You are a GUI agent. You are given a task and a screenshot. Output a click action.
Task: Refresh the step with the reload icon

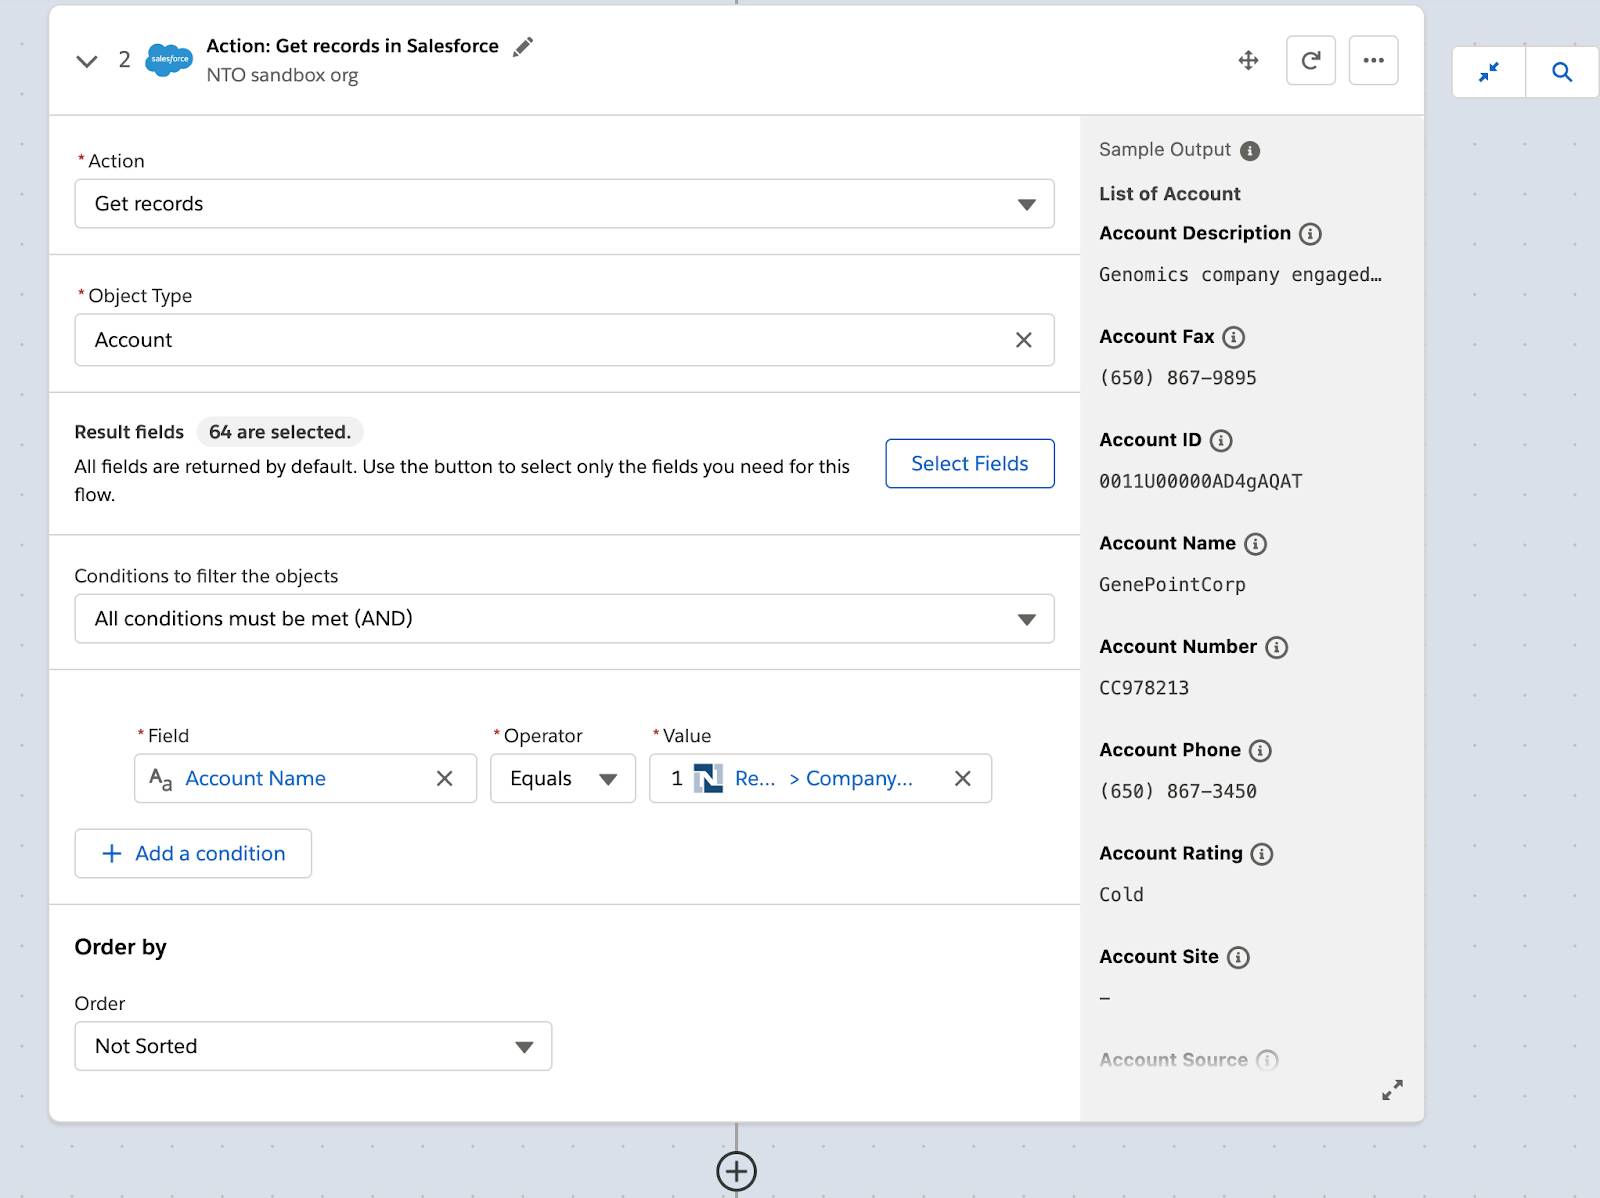click(x=1310, y=60)
